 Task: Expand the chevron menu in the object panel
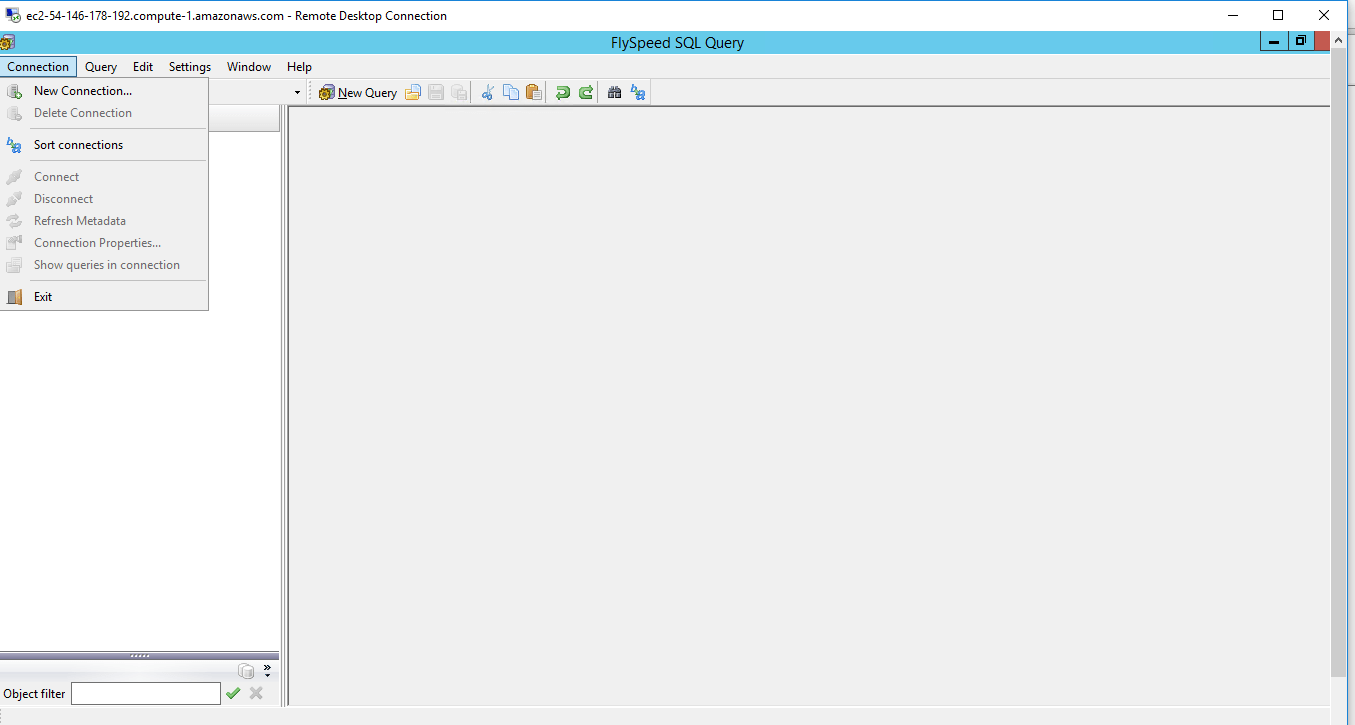pos(266,667)
